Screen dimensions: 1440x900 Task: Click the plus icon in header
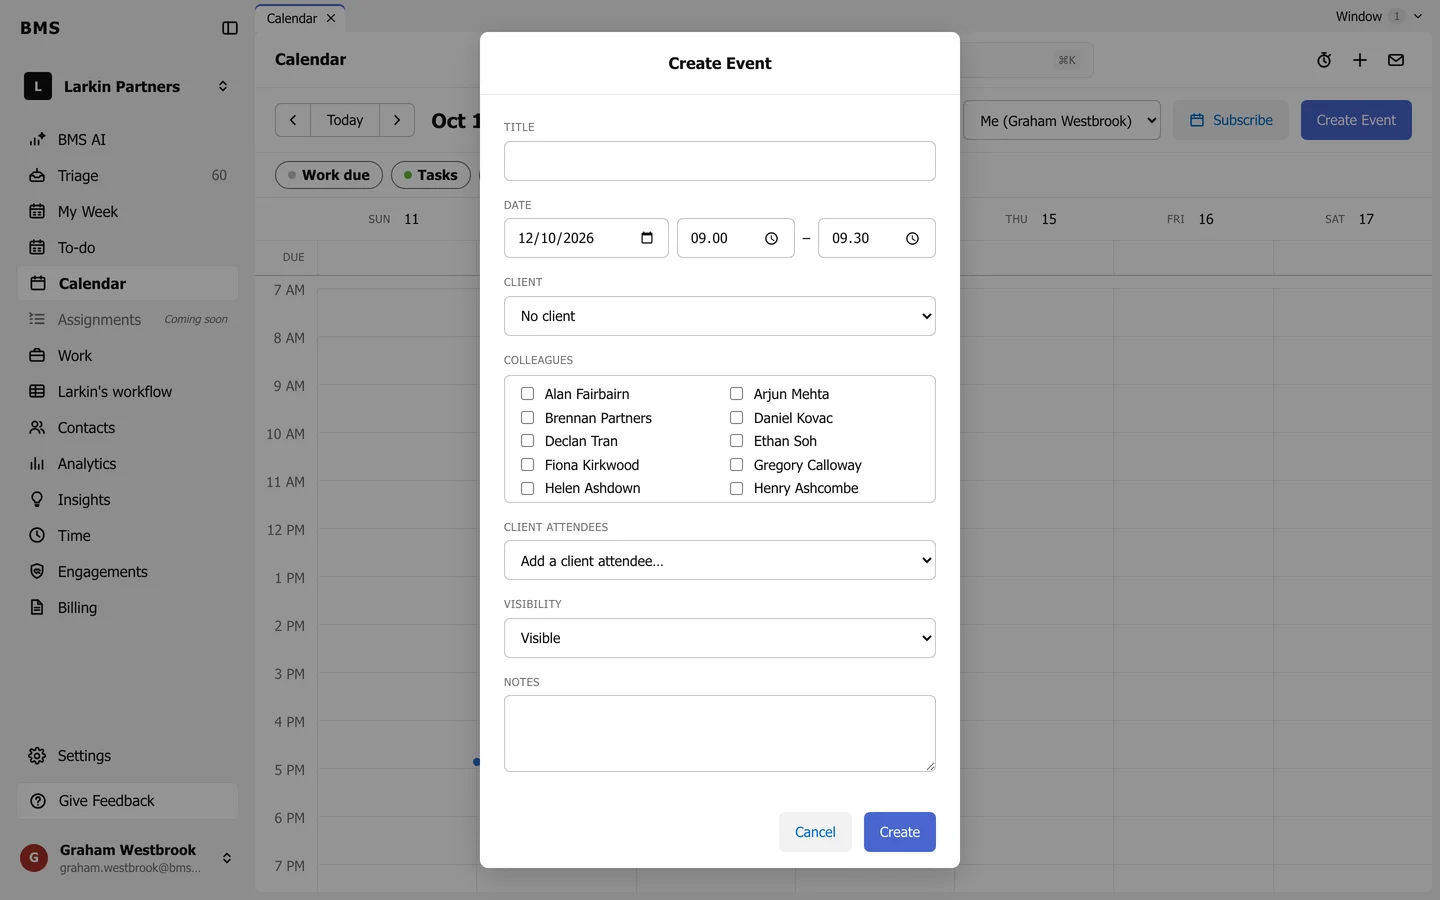pos(1360,60)
